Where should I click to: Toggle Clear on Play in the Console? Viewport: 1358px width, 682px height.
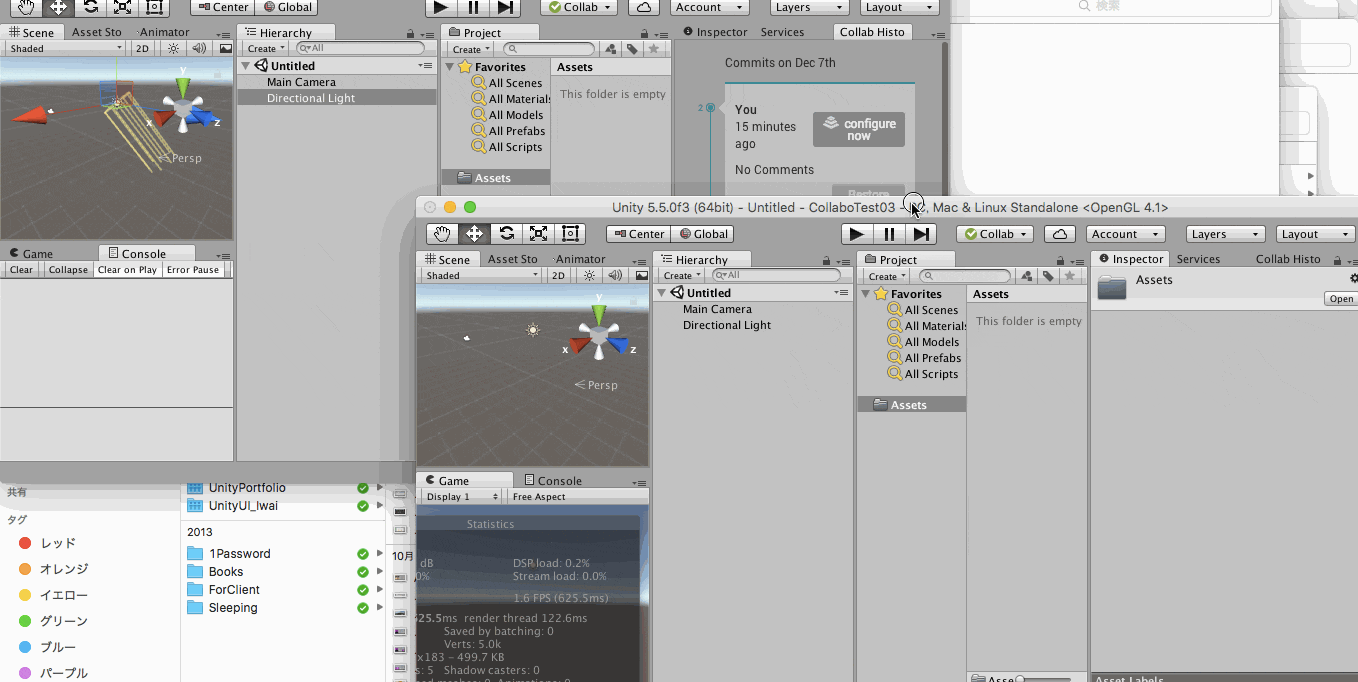point(127,269)
